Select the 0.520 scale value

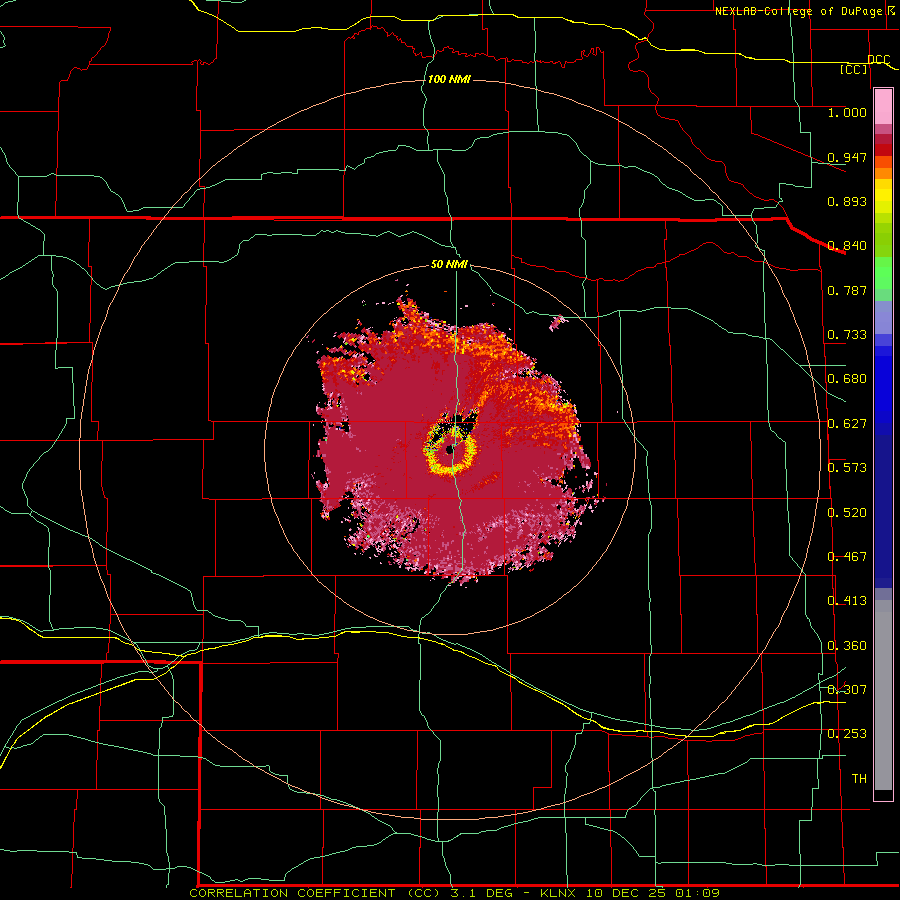(847, 513)
